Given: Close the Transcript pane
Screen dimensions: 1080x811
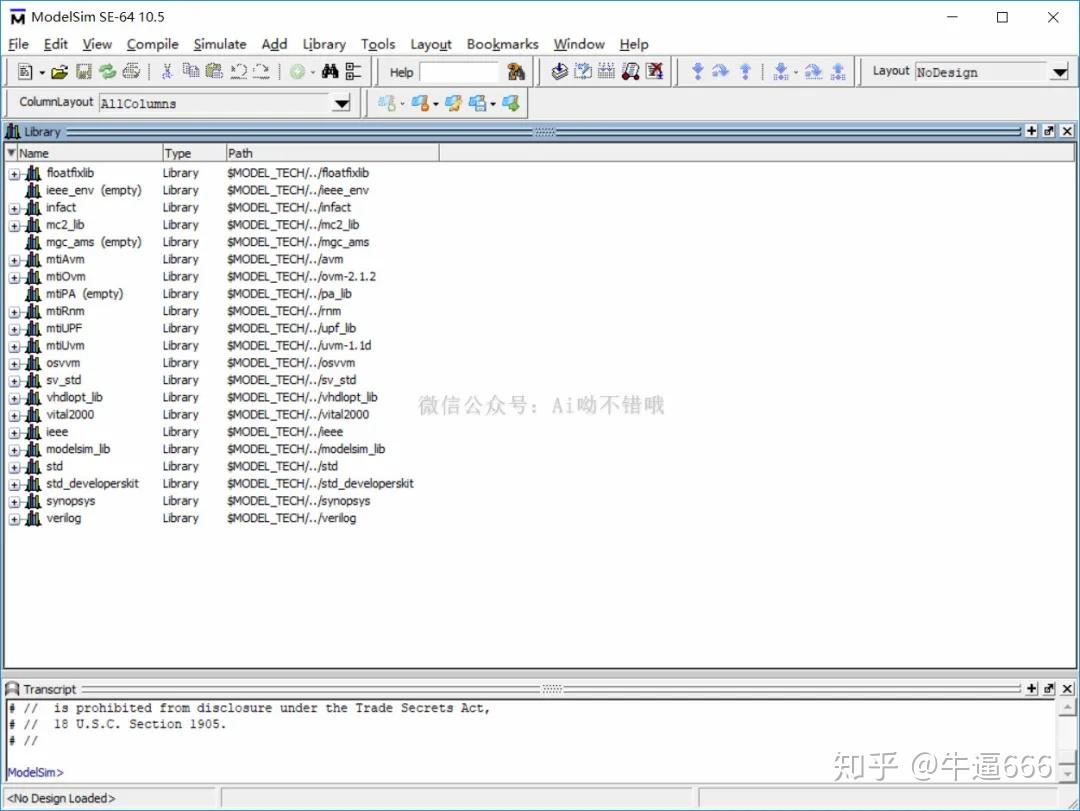Looking at the screenshot, I should coord(1067,688).
